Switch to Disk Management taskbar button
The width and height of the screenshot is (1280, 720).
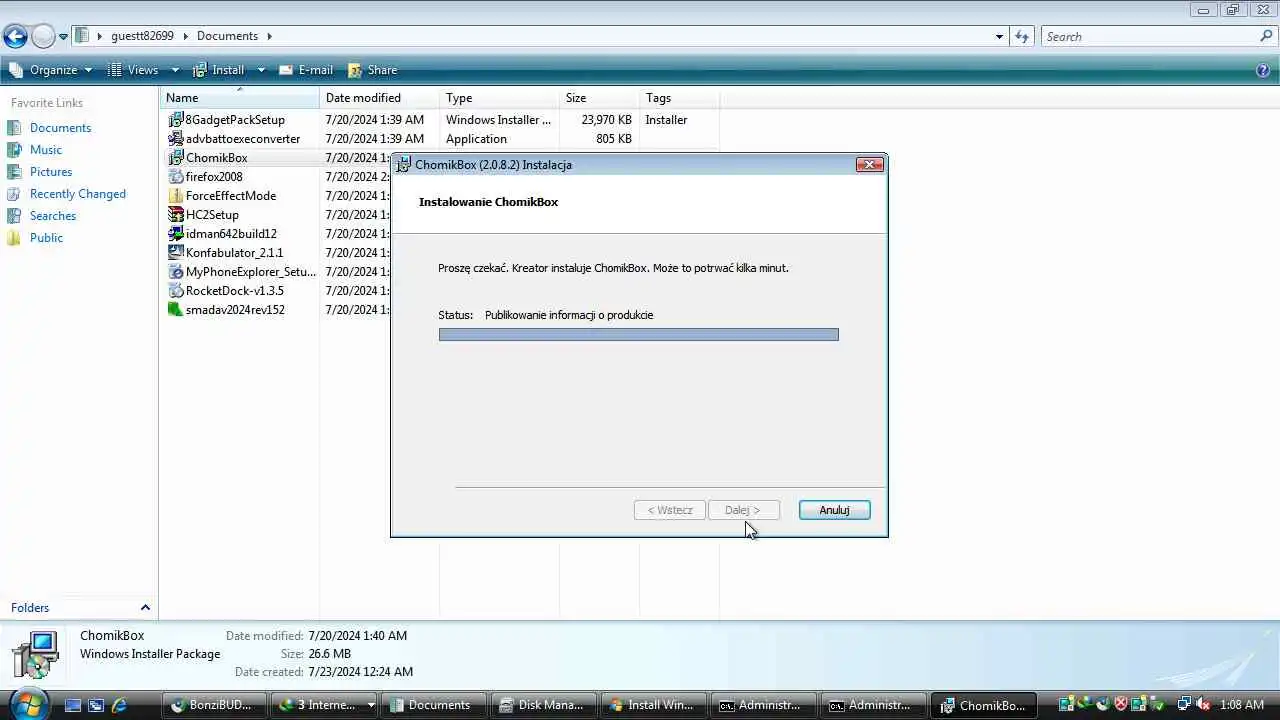coord(542,705)
